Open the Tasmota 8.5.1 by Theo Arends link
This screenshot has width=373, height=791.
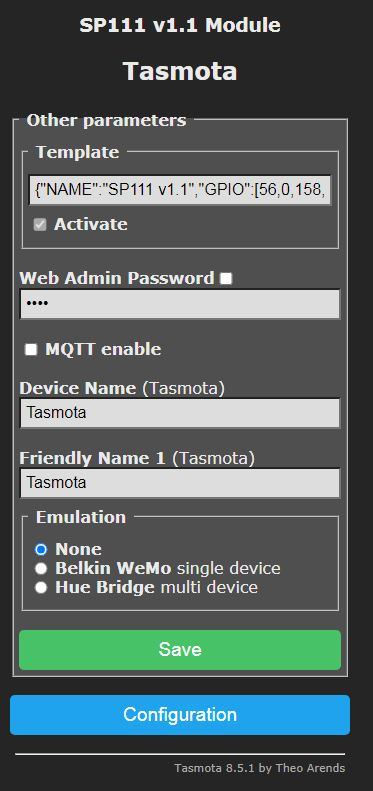tap(259, 768)
